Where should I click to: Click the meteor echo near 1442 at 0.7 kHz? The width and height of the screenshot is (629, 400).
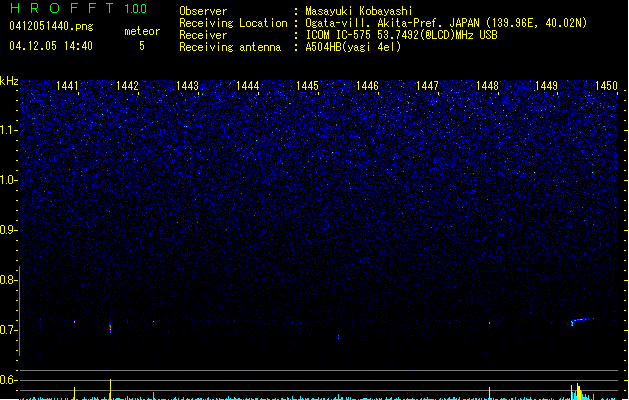110,327
